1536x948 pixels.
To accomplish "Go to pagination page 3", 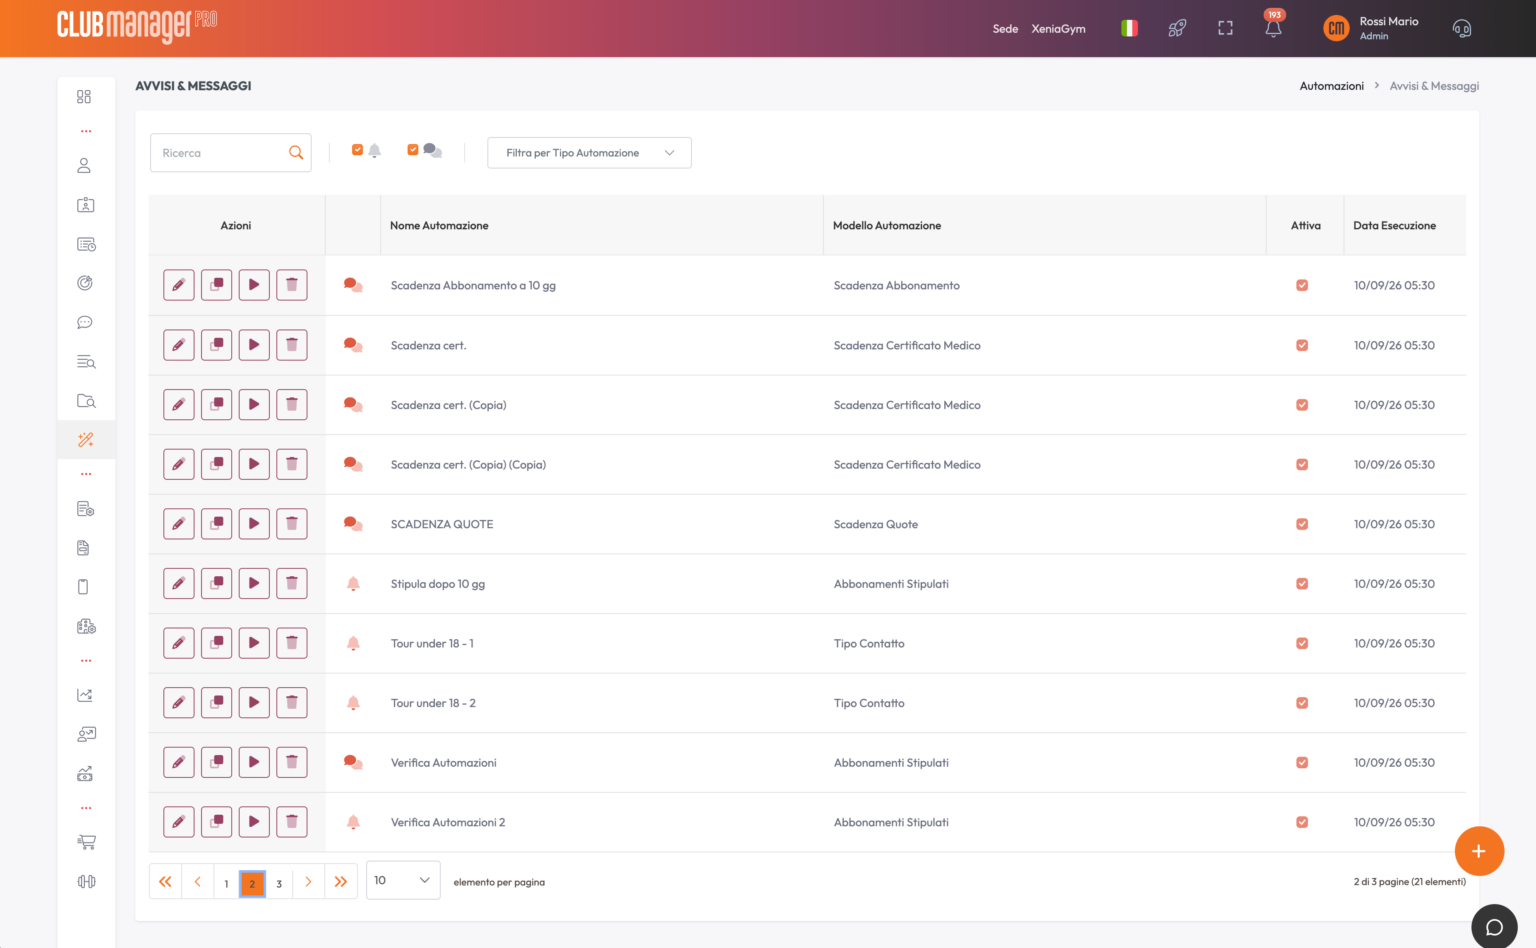I will point(279,883).
